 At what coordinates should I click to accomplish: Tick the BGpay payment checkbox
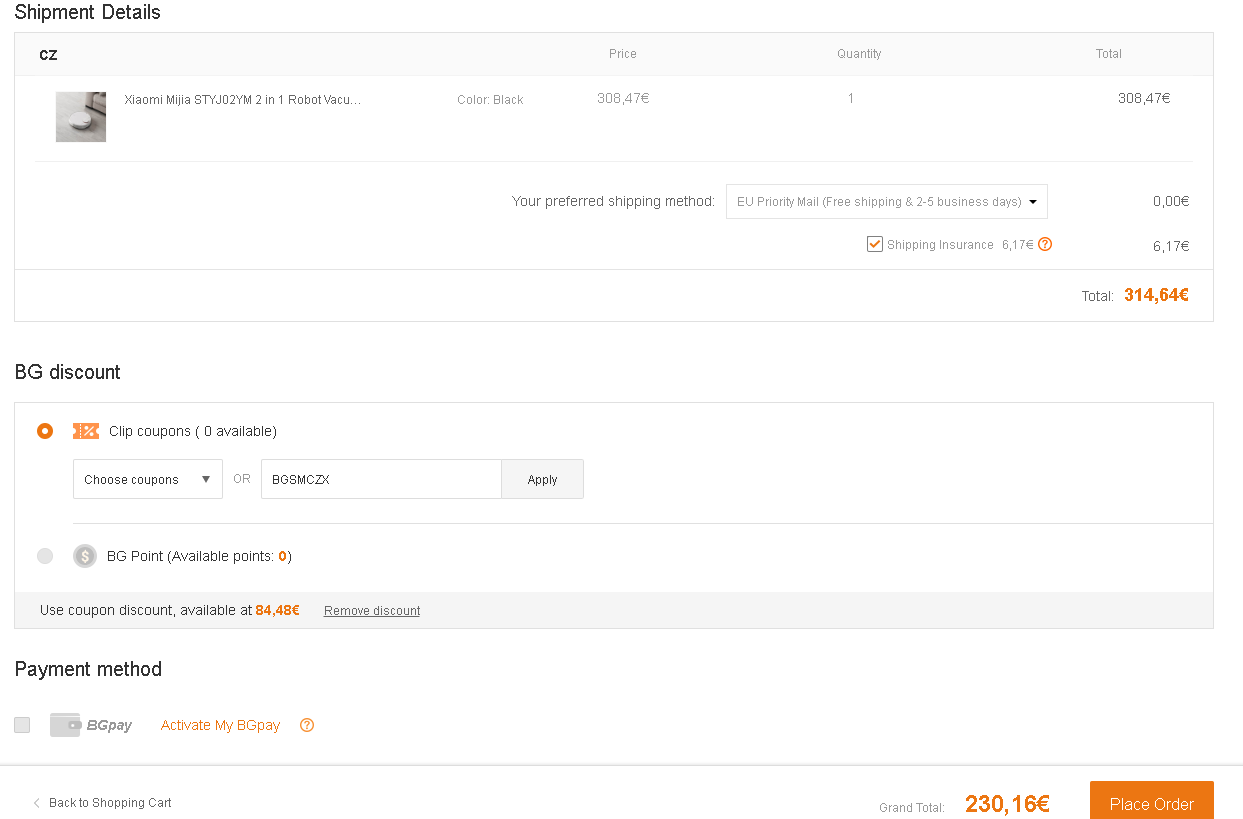point(22,725)
